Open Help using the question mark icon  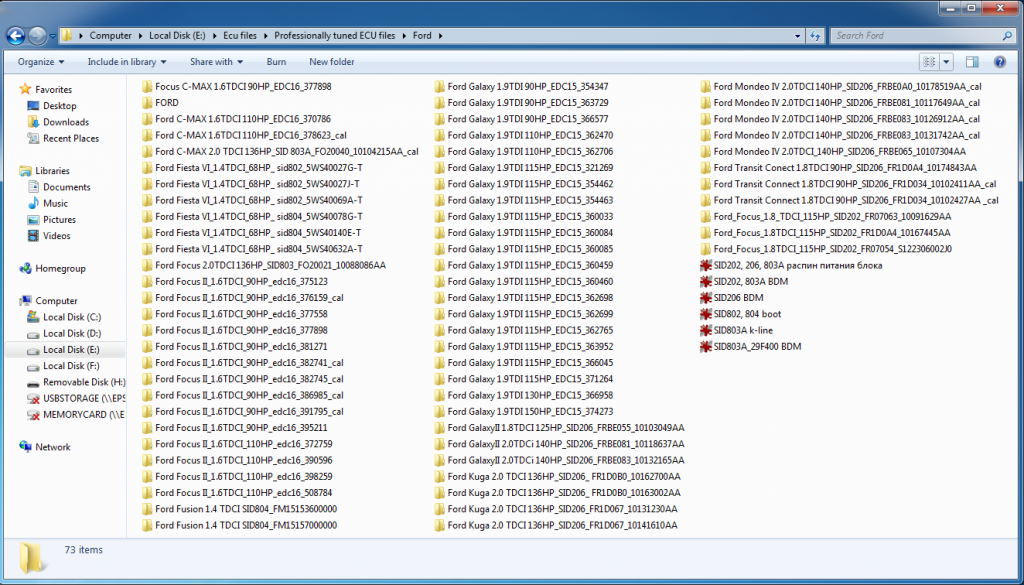pos(998,61)
